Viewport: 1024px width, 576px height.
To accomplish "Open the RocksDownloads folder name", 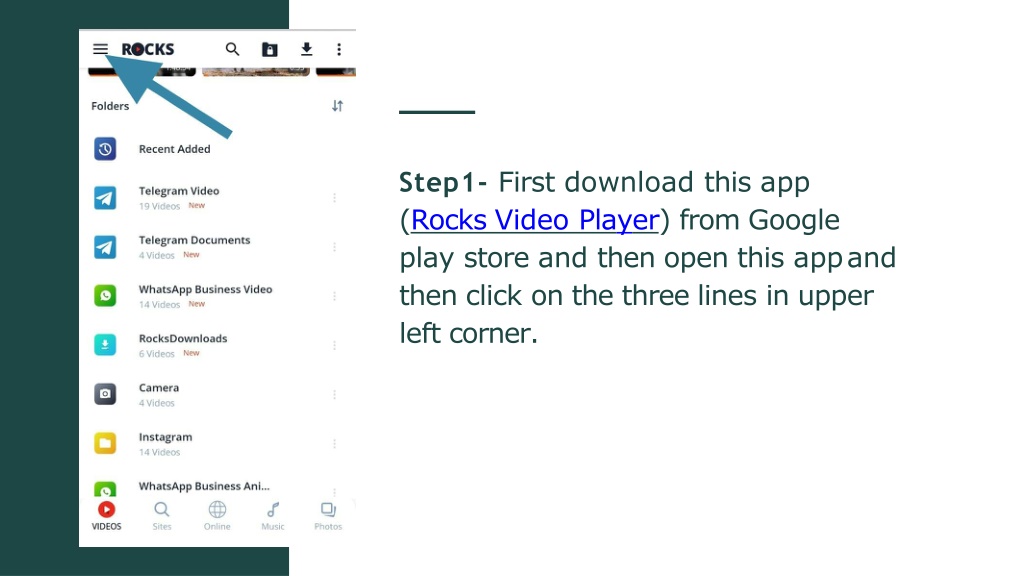I will 183,338.
